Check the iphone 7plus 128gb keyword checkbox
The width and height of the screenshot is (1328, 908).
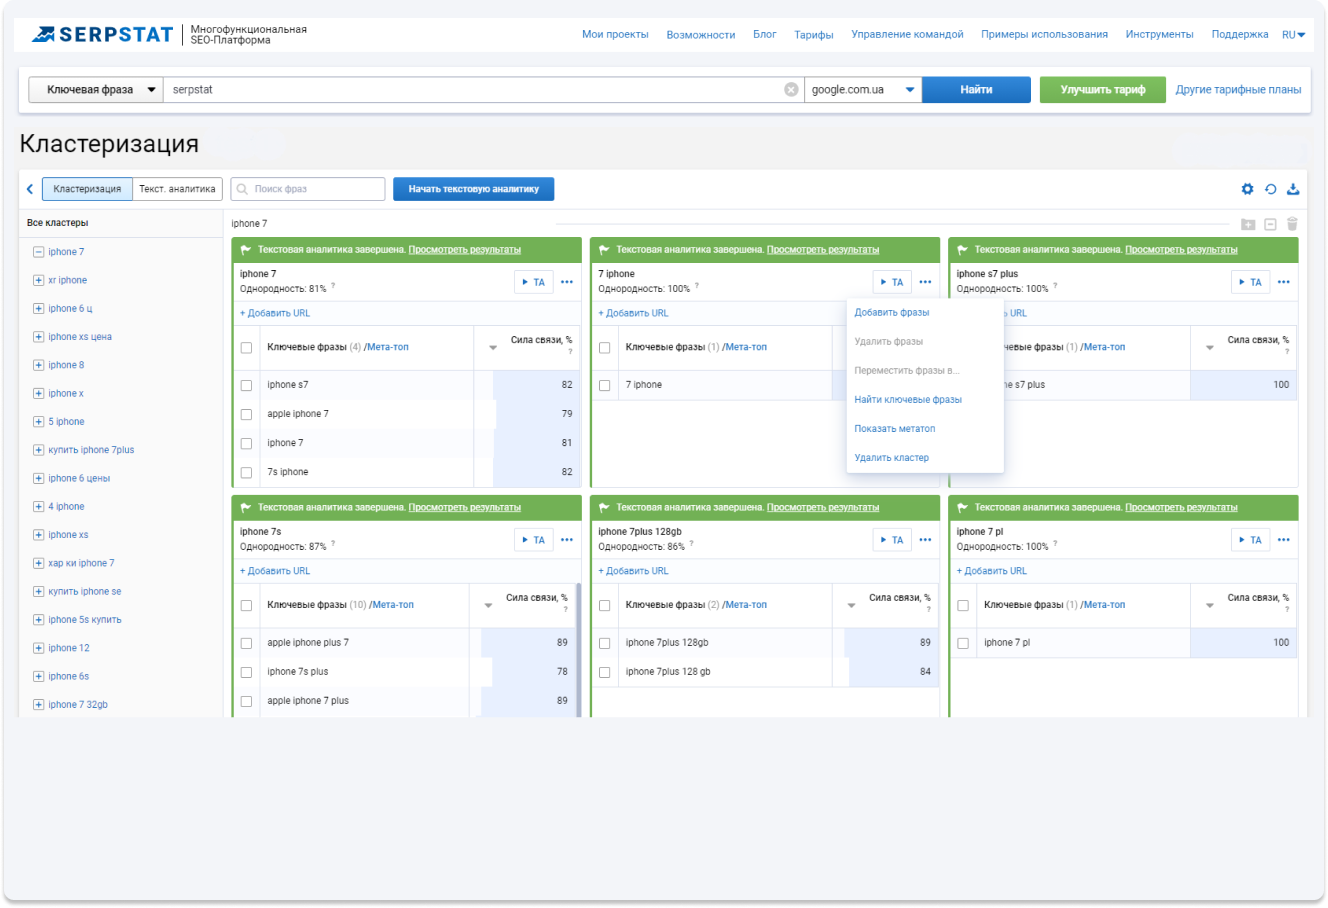coord(604,643)
